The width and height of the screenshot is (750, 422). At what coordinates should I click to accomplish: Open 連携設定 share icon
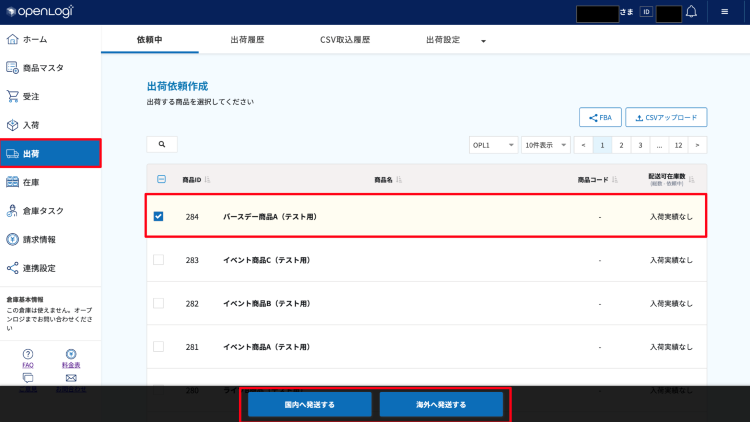[12, 268]
